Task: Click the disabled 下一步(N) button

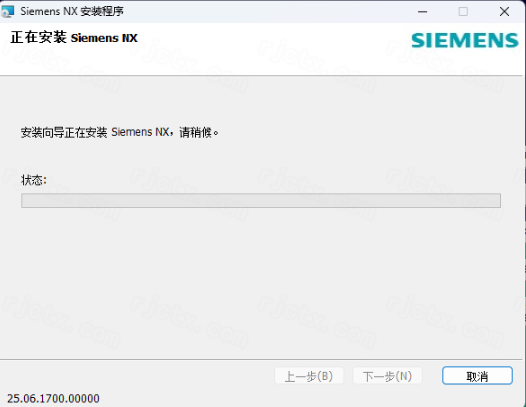Action: point(387,376)
